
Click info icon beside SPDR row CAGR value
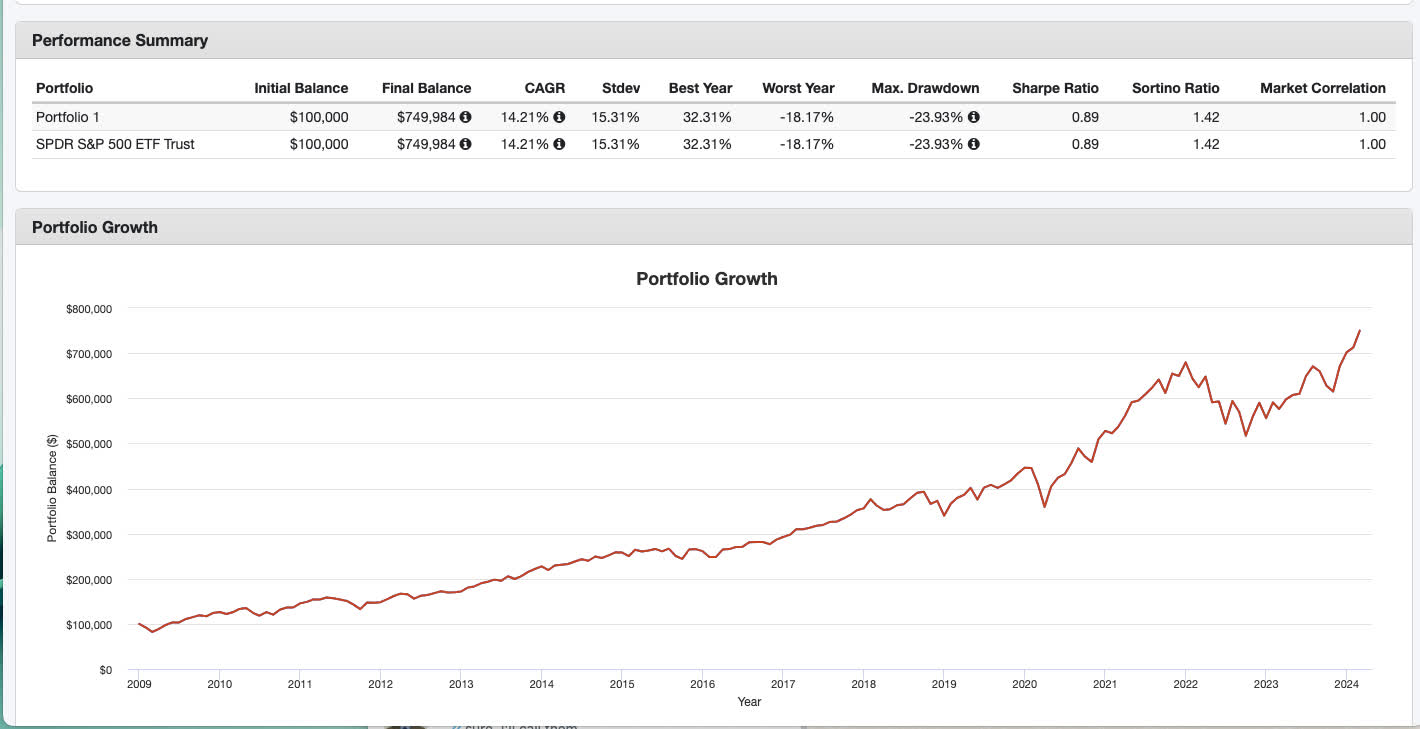[559, 144]
